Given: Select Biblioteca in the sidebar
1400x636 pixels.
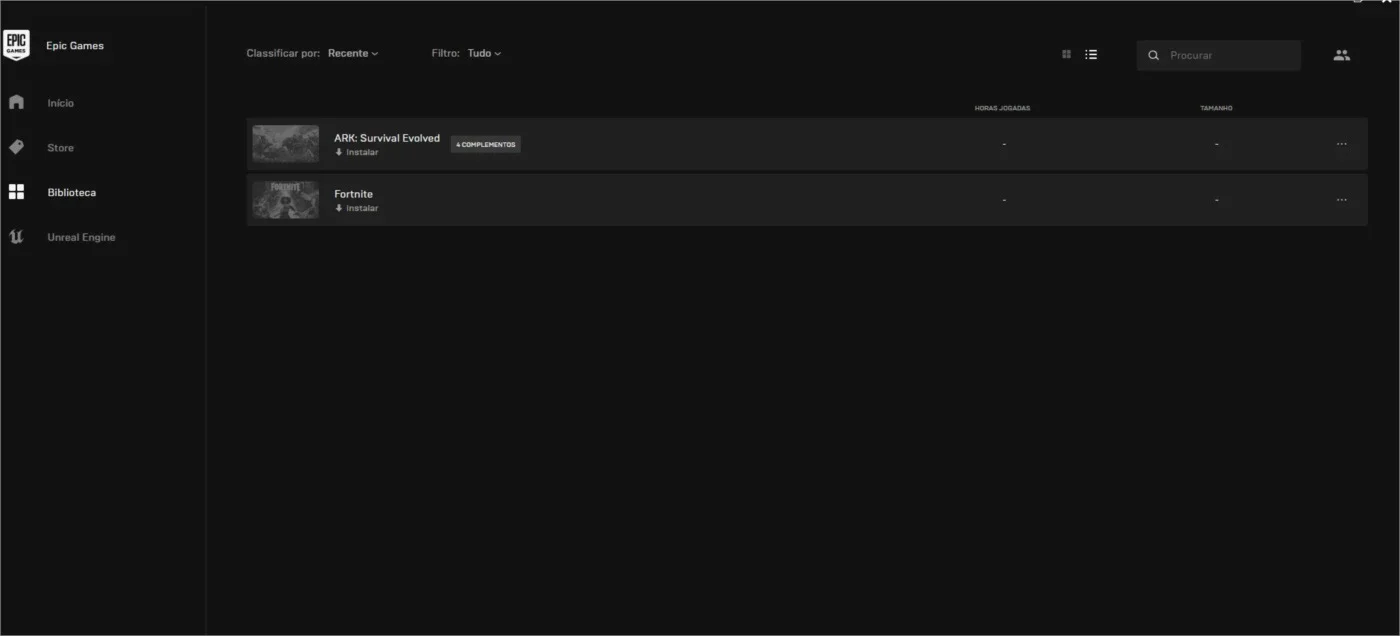Looking at the screenshot, I should [x=72, y=192].
